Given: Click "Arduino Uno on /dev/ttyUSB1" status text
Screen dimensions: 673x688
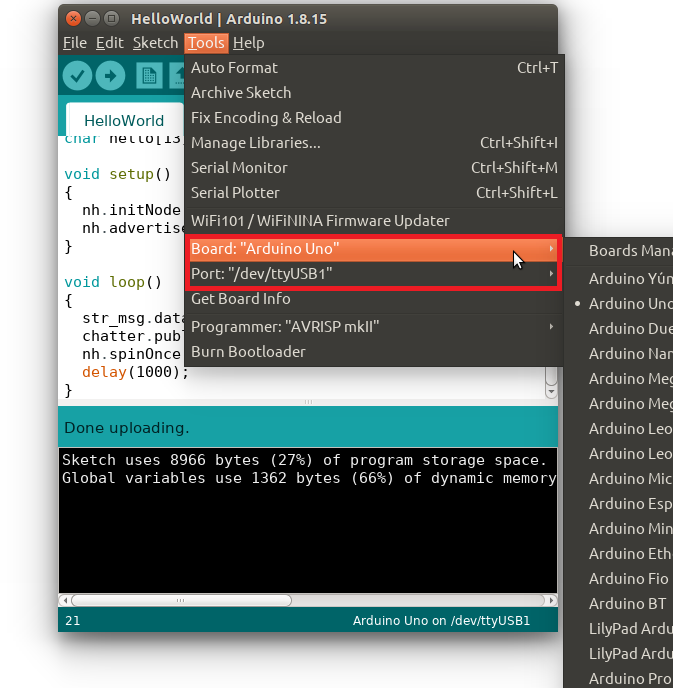Looking at the screenshot, I should pyautogui.click(x=441, y=621).
